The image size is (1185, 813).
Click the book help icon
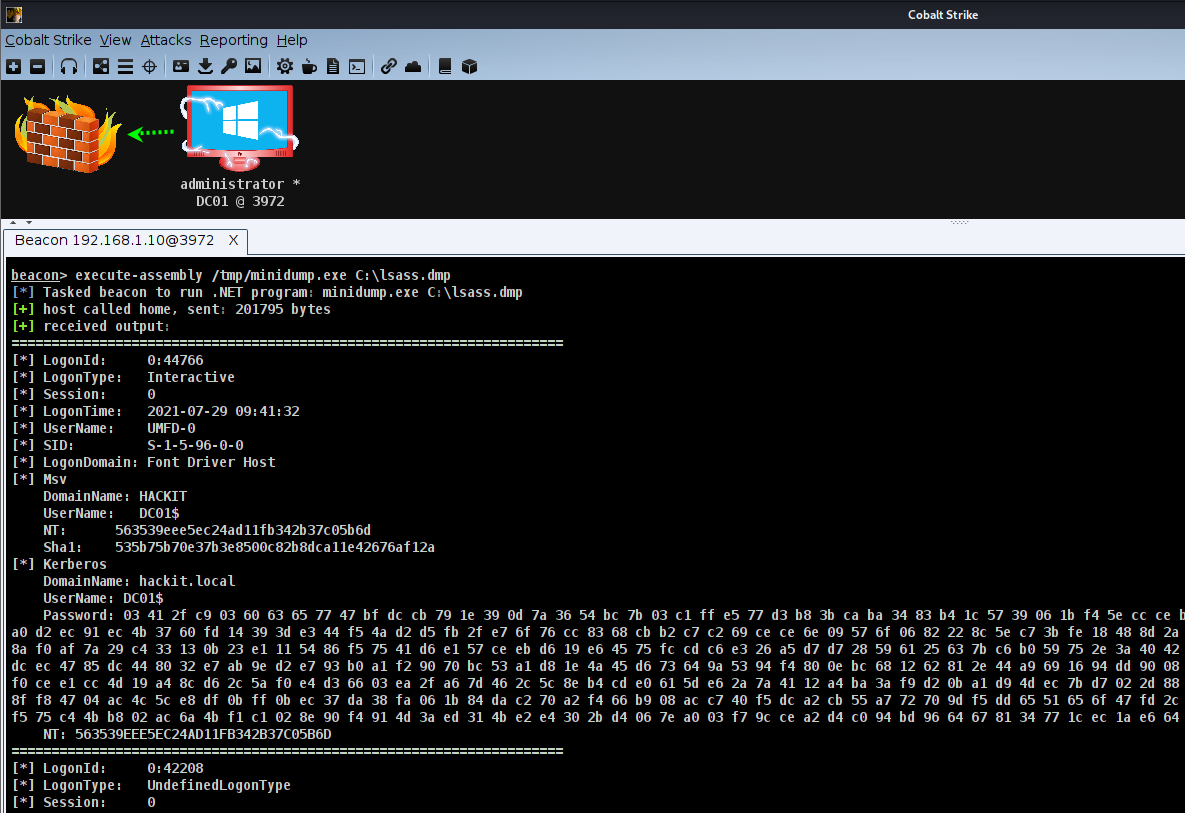pyautogui.click(x=445, y=66)
